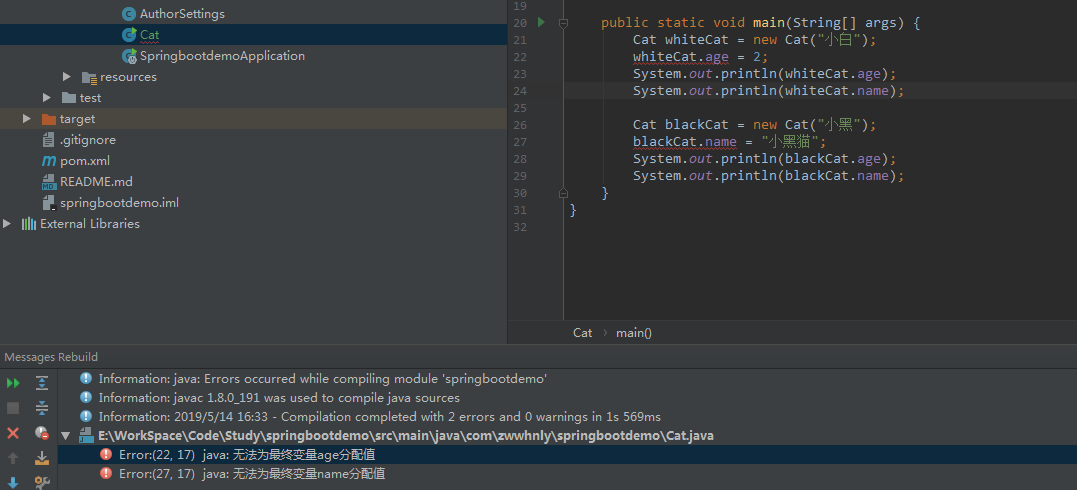The width and height of the screenshot is (1077, 490).
Task: Select the Messages Rebuild tab
Action: 50,357
